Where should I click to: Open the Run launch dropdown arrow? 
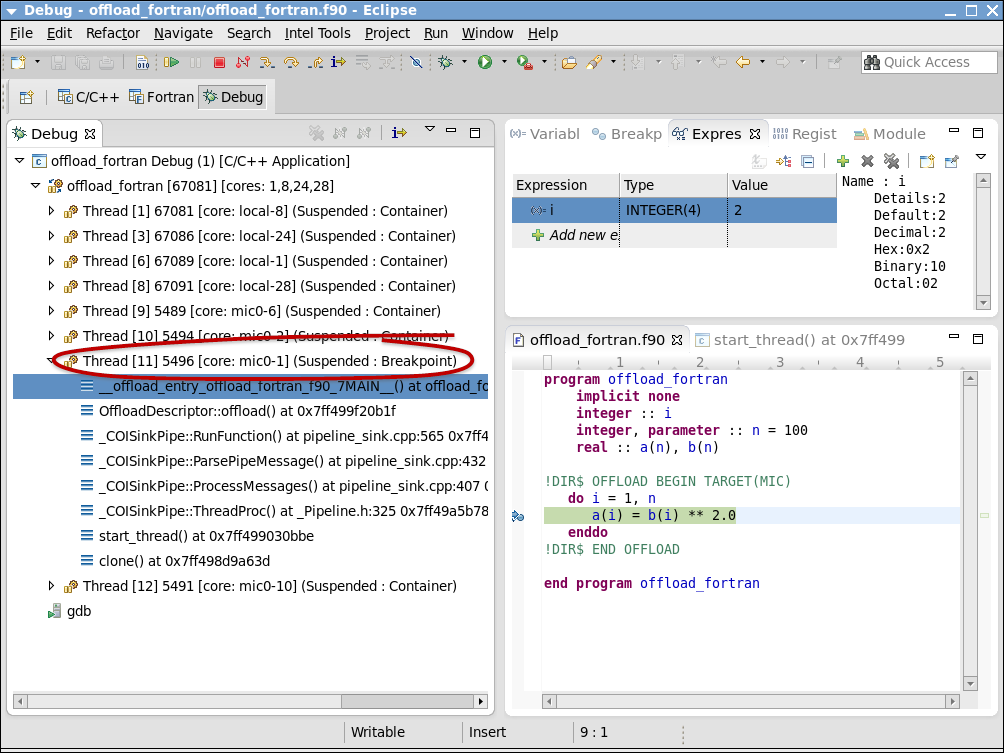[504, 62]
